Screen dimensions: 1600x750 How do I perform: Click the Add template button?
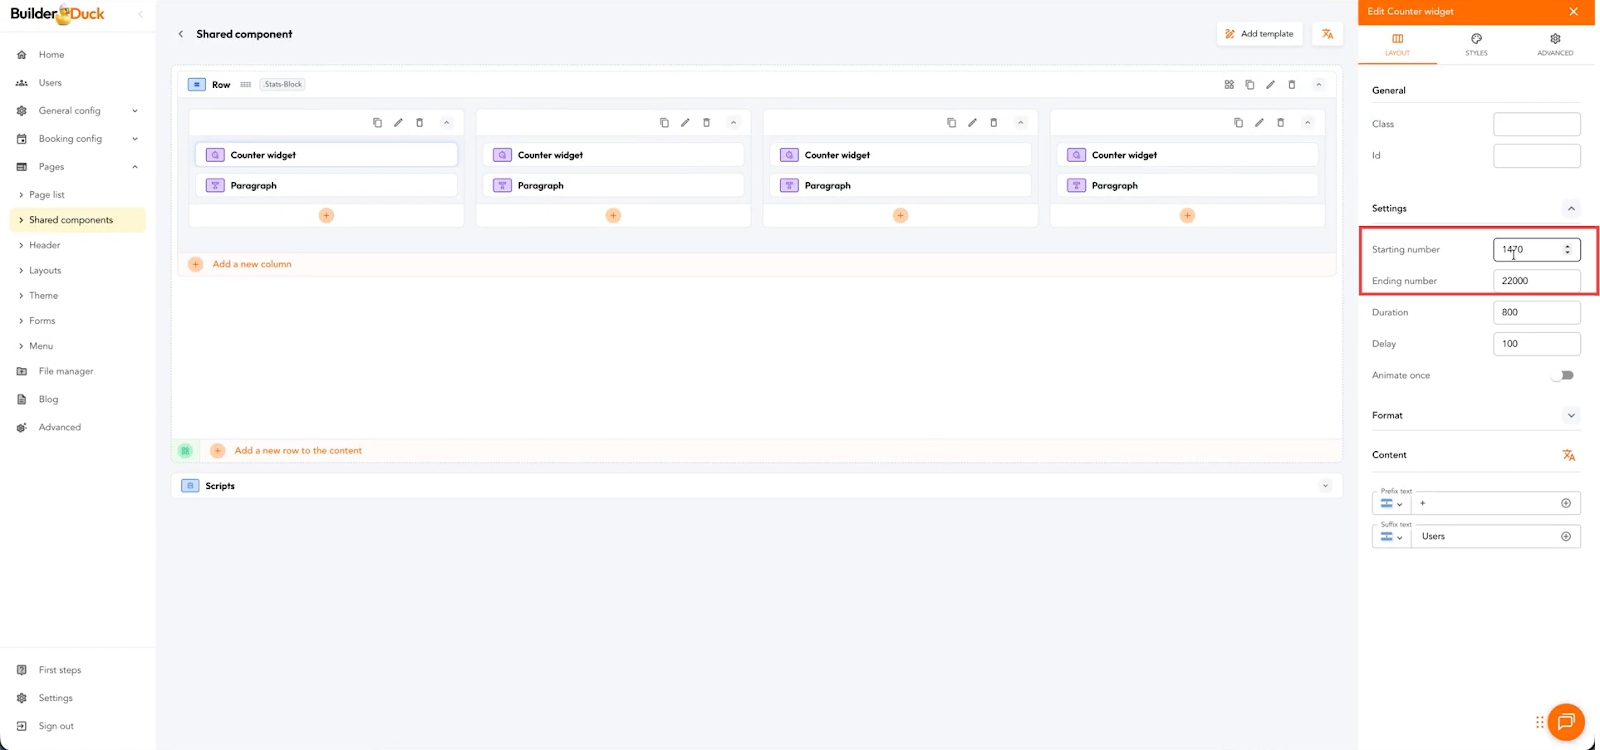click(x=1259, y=34)
